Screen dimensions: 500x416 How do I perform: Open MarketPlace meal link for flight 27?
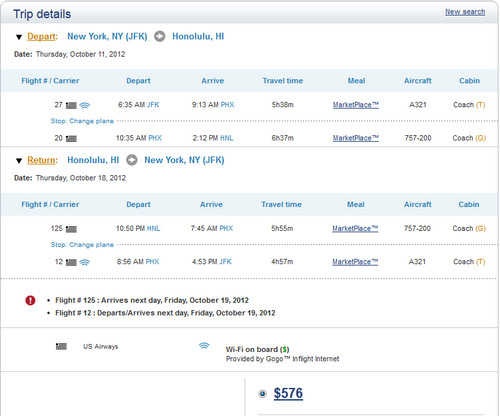pyautogui.click(x=356, y=105)
